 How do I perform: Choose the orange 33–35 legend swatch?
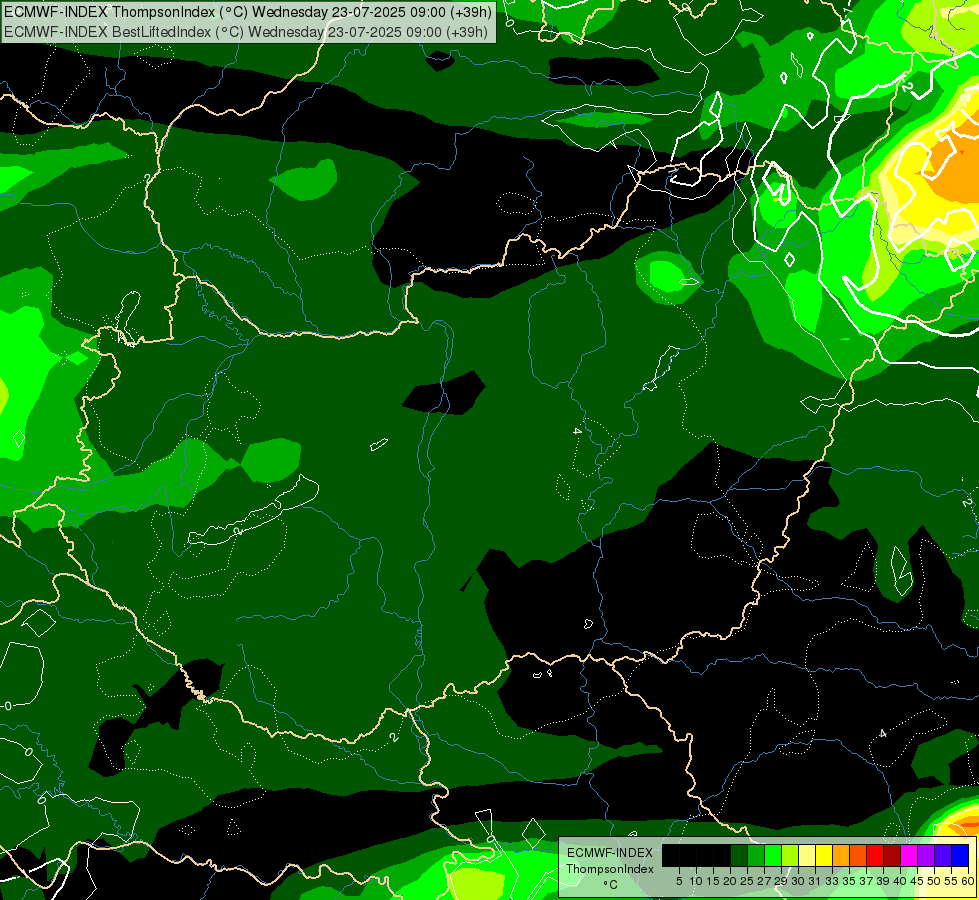coord(841,855)
